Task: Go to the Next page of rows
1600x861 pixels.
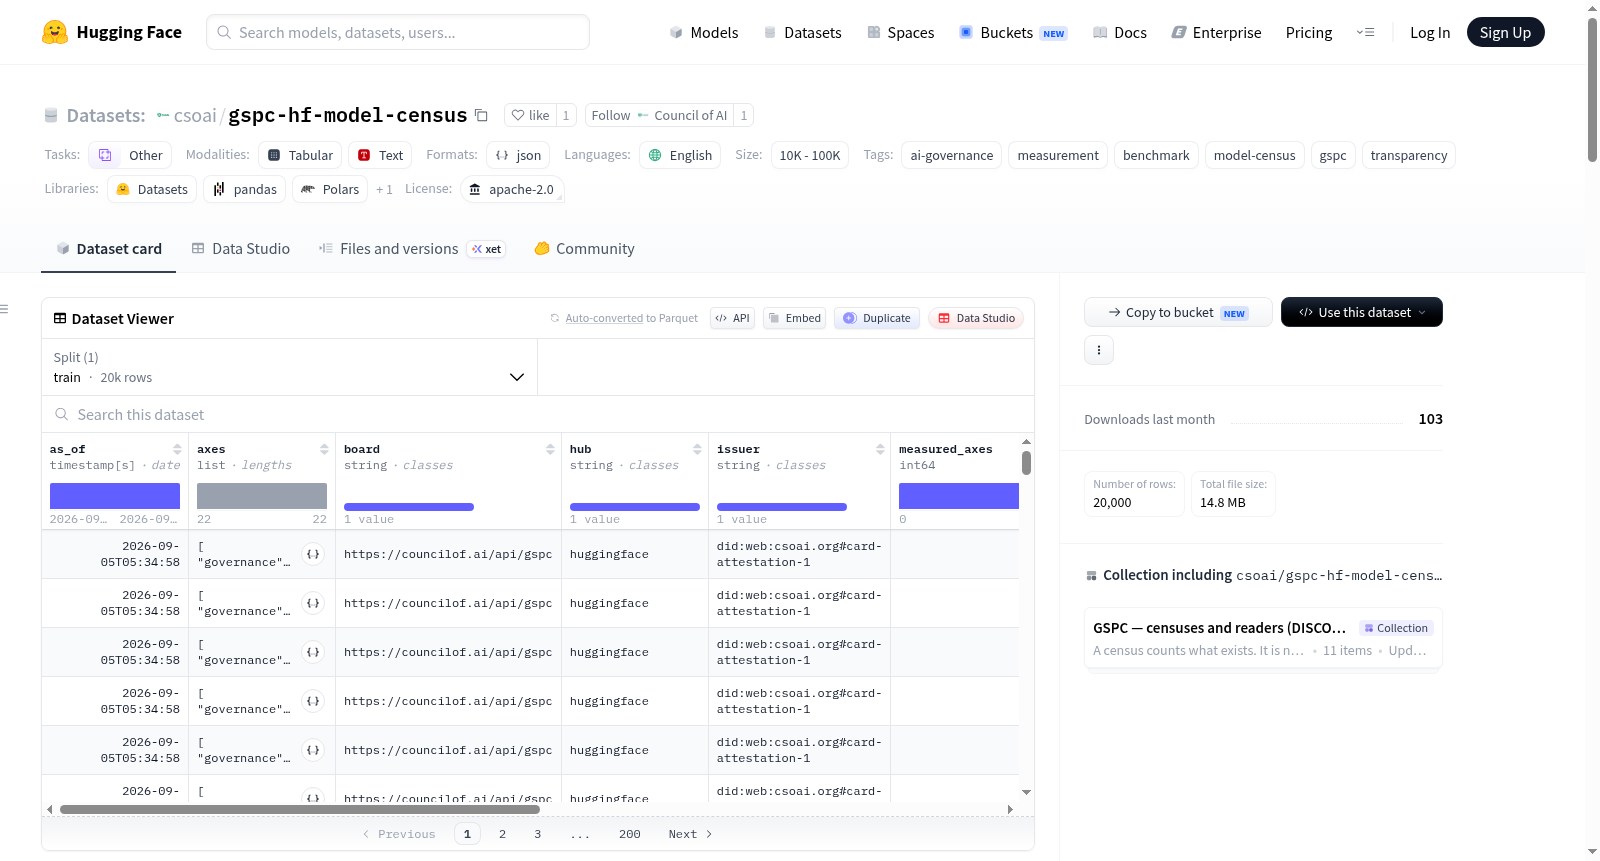Action: pyautogui.click(x=690, y=834)
